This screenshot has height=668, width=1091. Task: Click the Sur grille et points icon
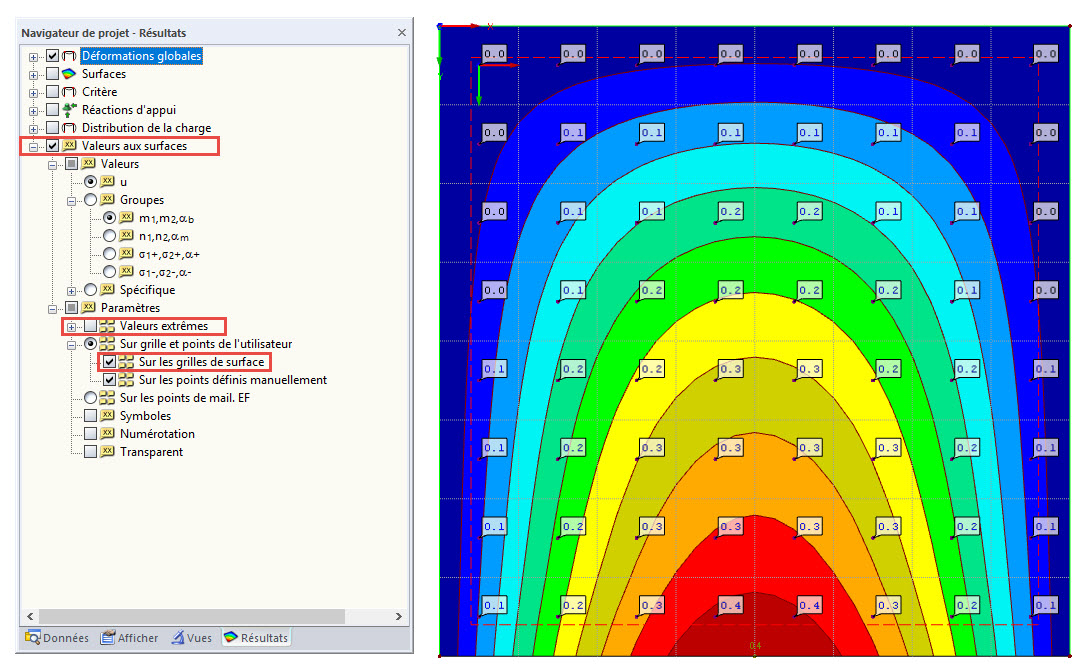tap(107, 344)
